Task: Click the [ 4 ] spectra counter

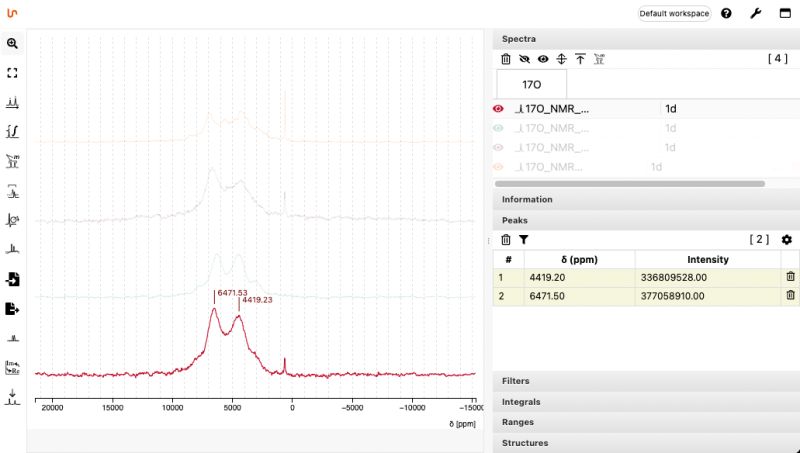Action: pyautogui.click(x=778, y=59)
